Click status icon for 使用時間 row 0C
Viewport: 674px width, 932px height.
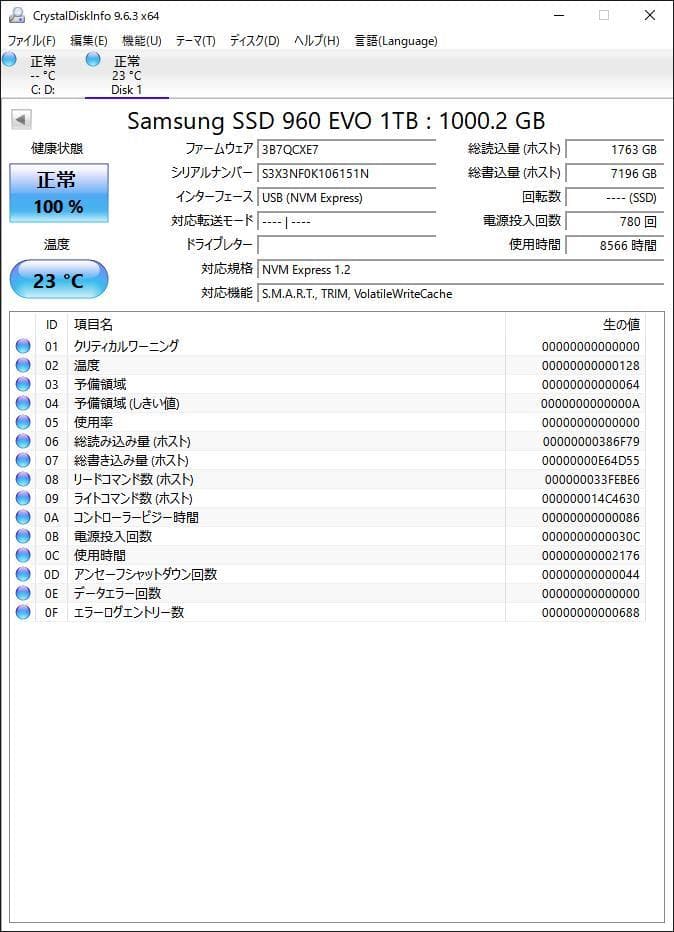click(x=23, y=555)
